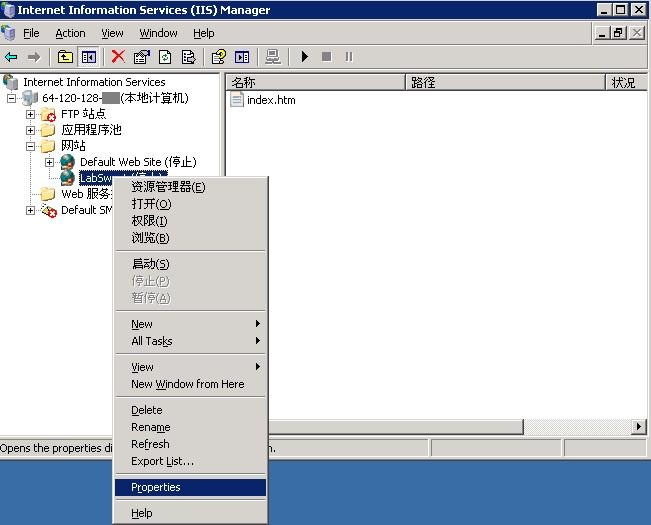Open the New submenu in context menu

pyautogui.click(x=191, y=324)
